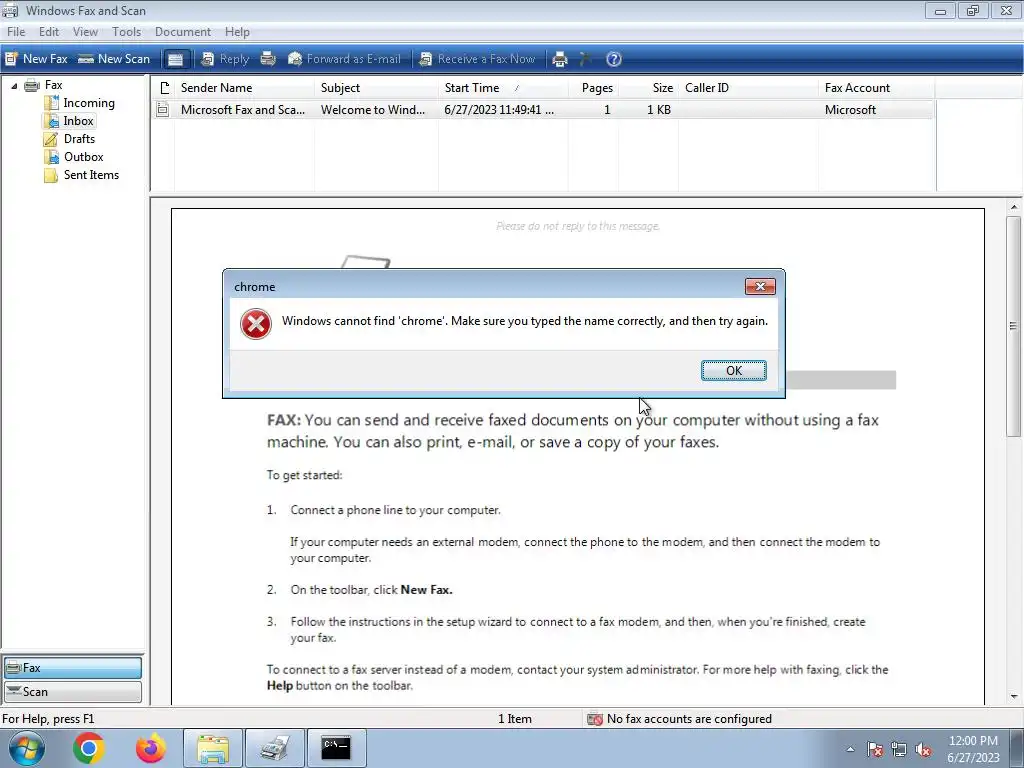Viewport: 1024px width, 768px height.
Task: Close the chrome error dialog
Action: coord(760,287)
